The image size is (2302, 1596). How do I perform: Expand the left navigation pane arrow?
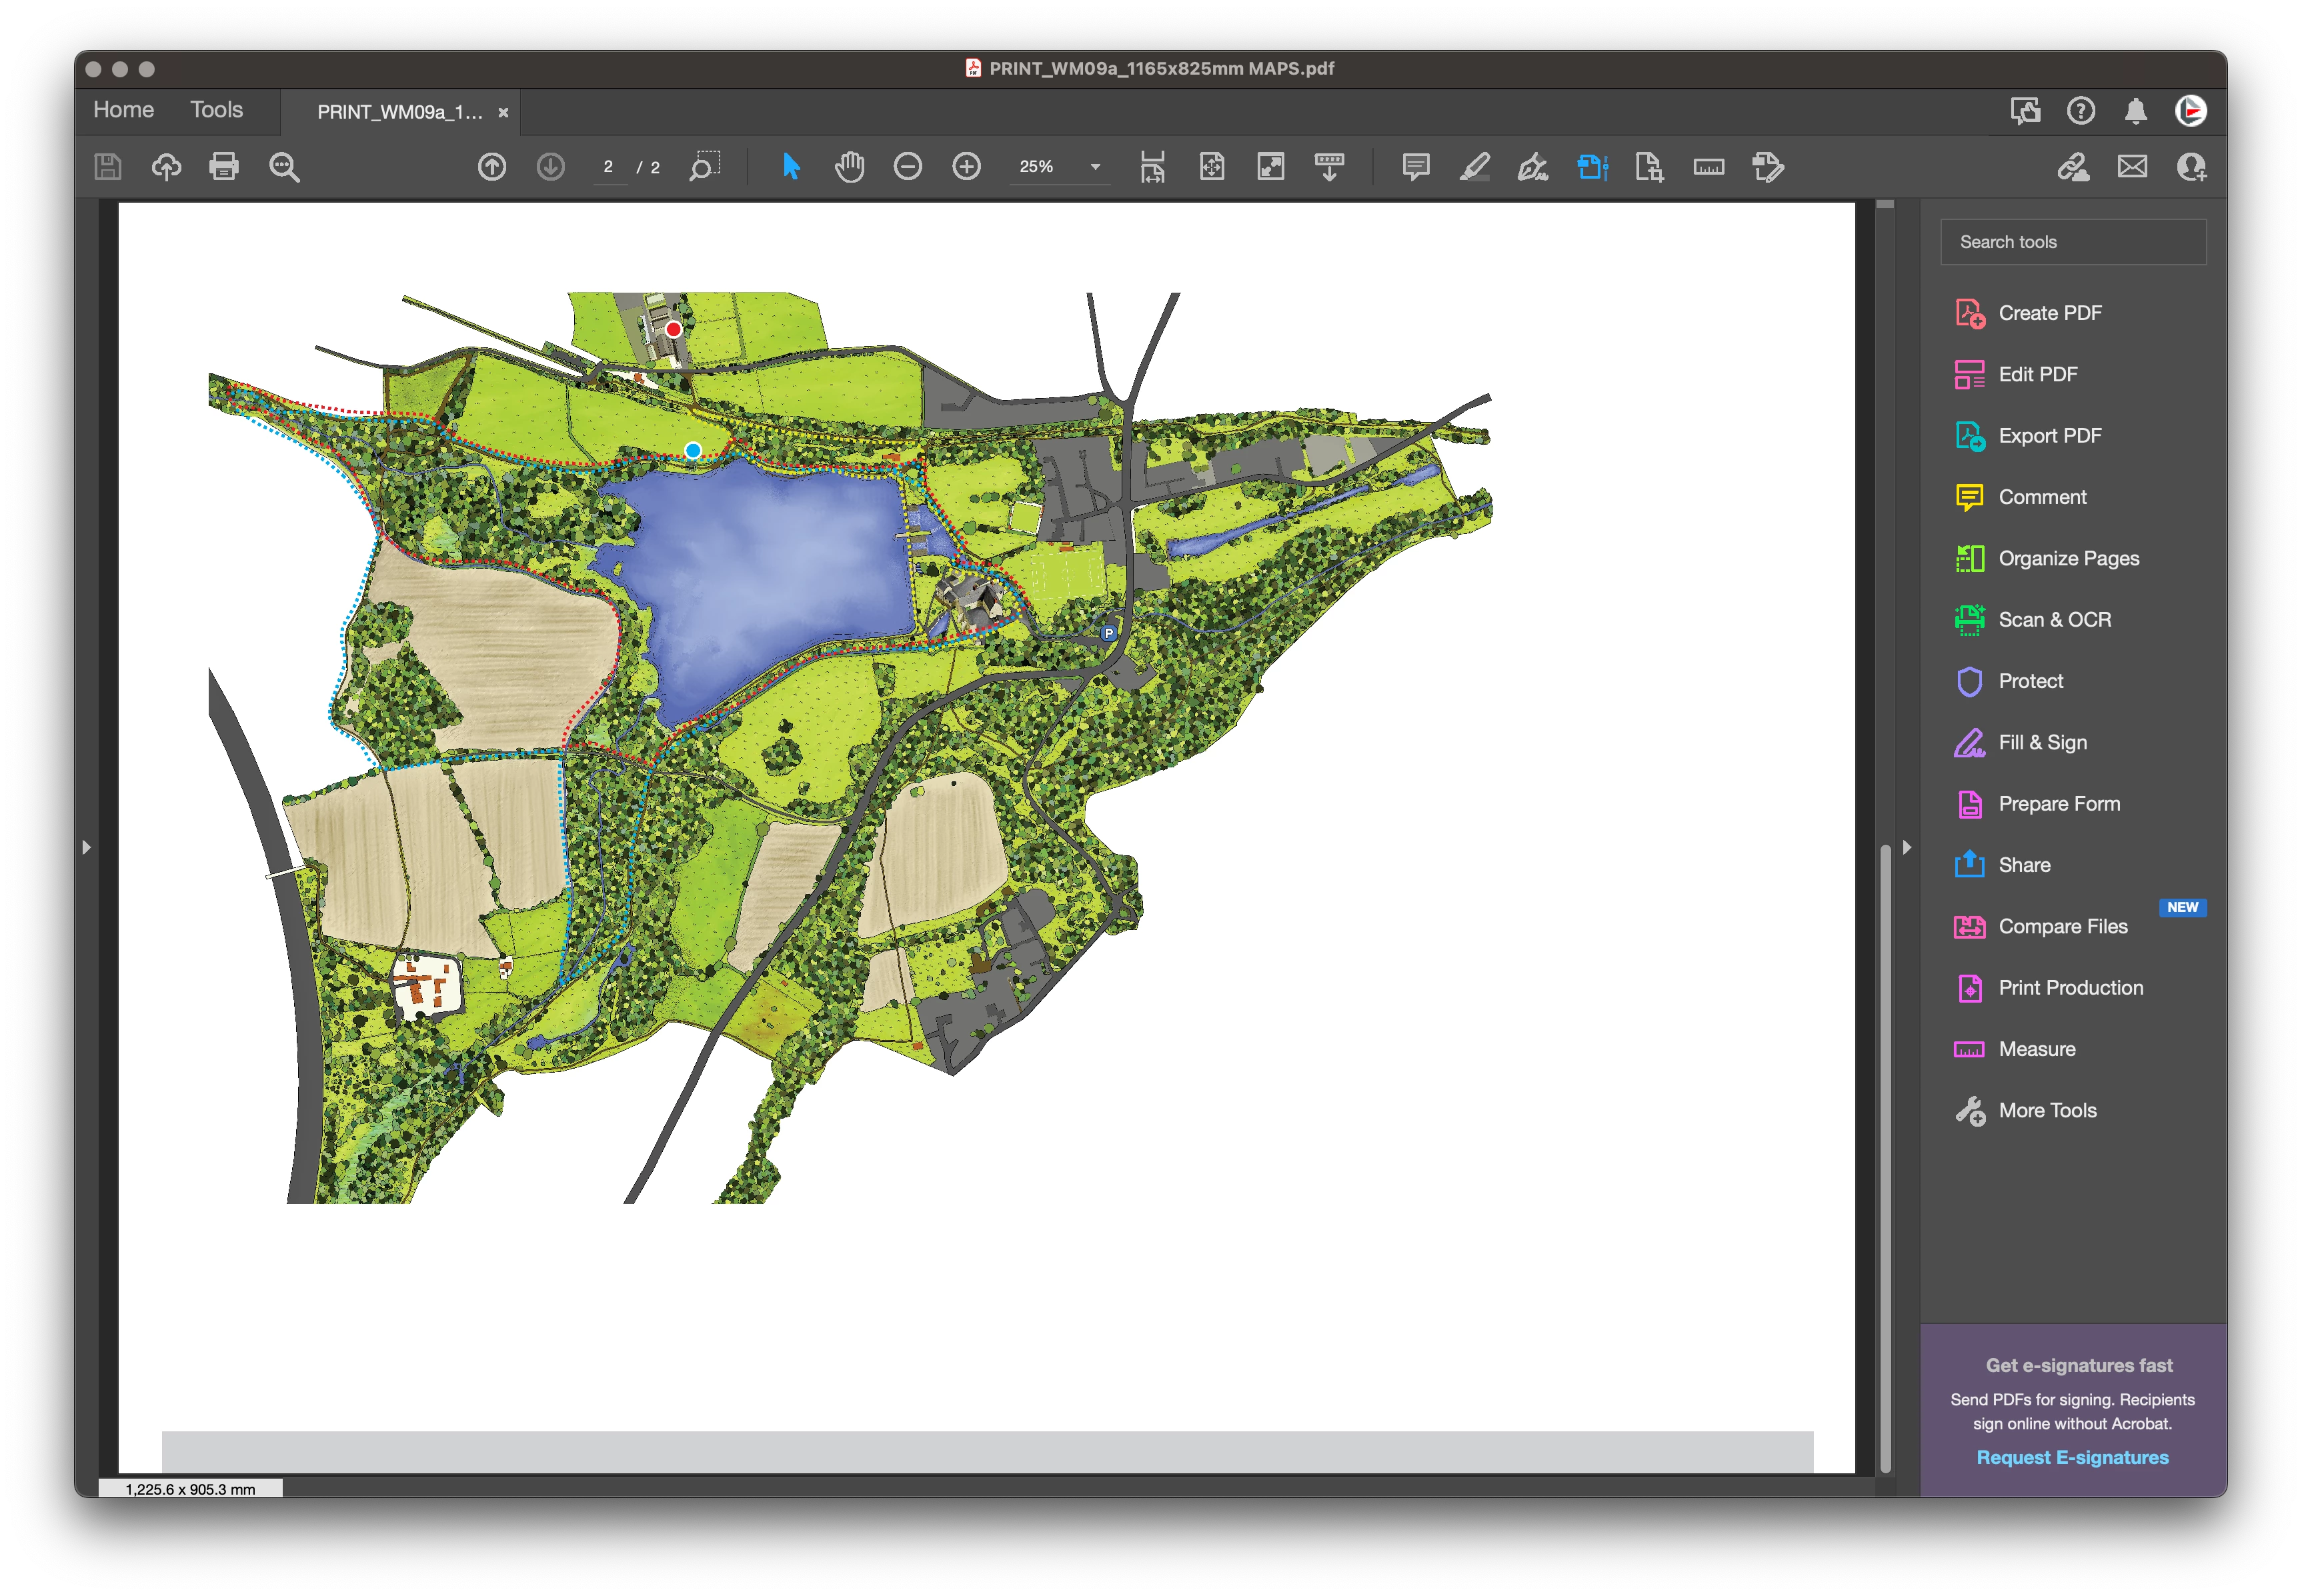click(87, 847)
